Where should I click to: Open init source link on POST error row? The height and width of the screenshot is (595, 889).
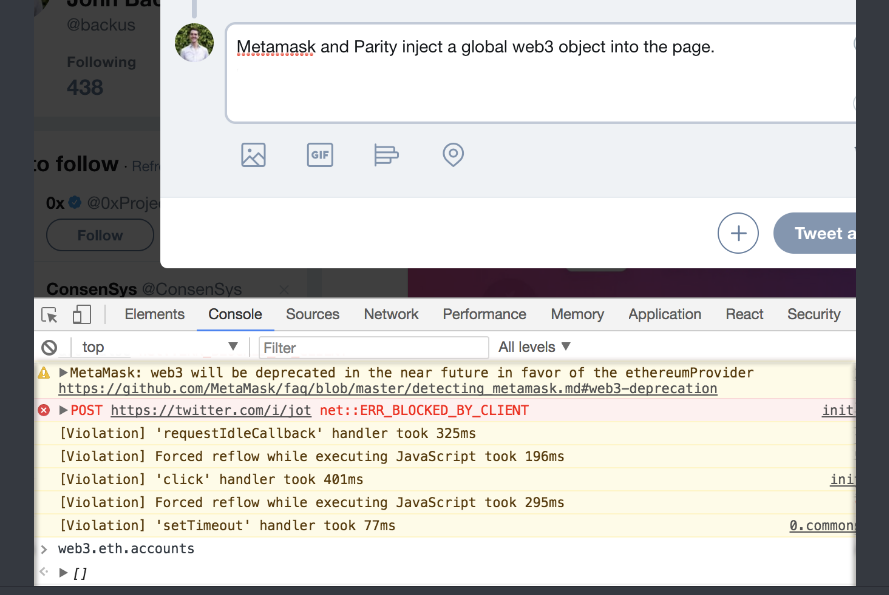click(839, 410)
